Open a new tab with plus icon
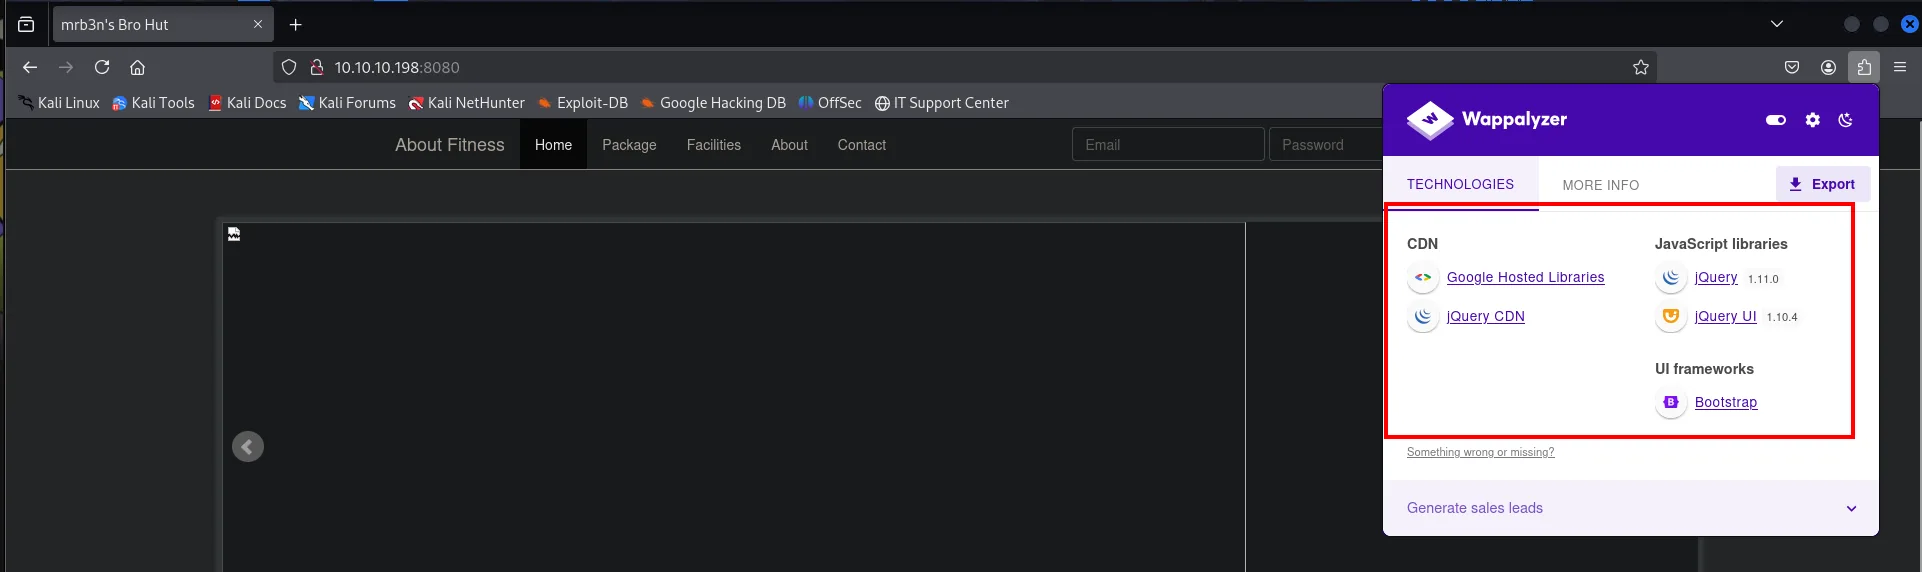 tap(296, 25)
